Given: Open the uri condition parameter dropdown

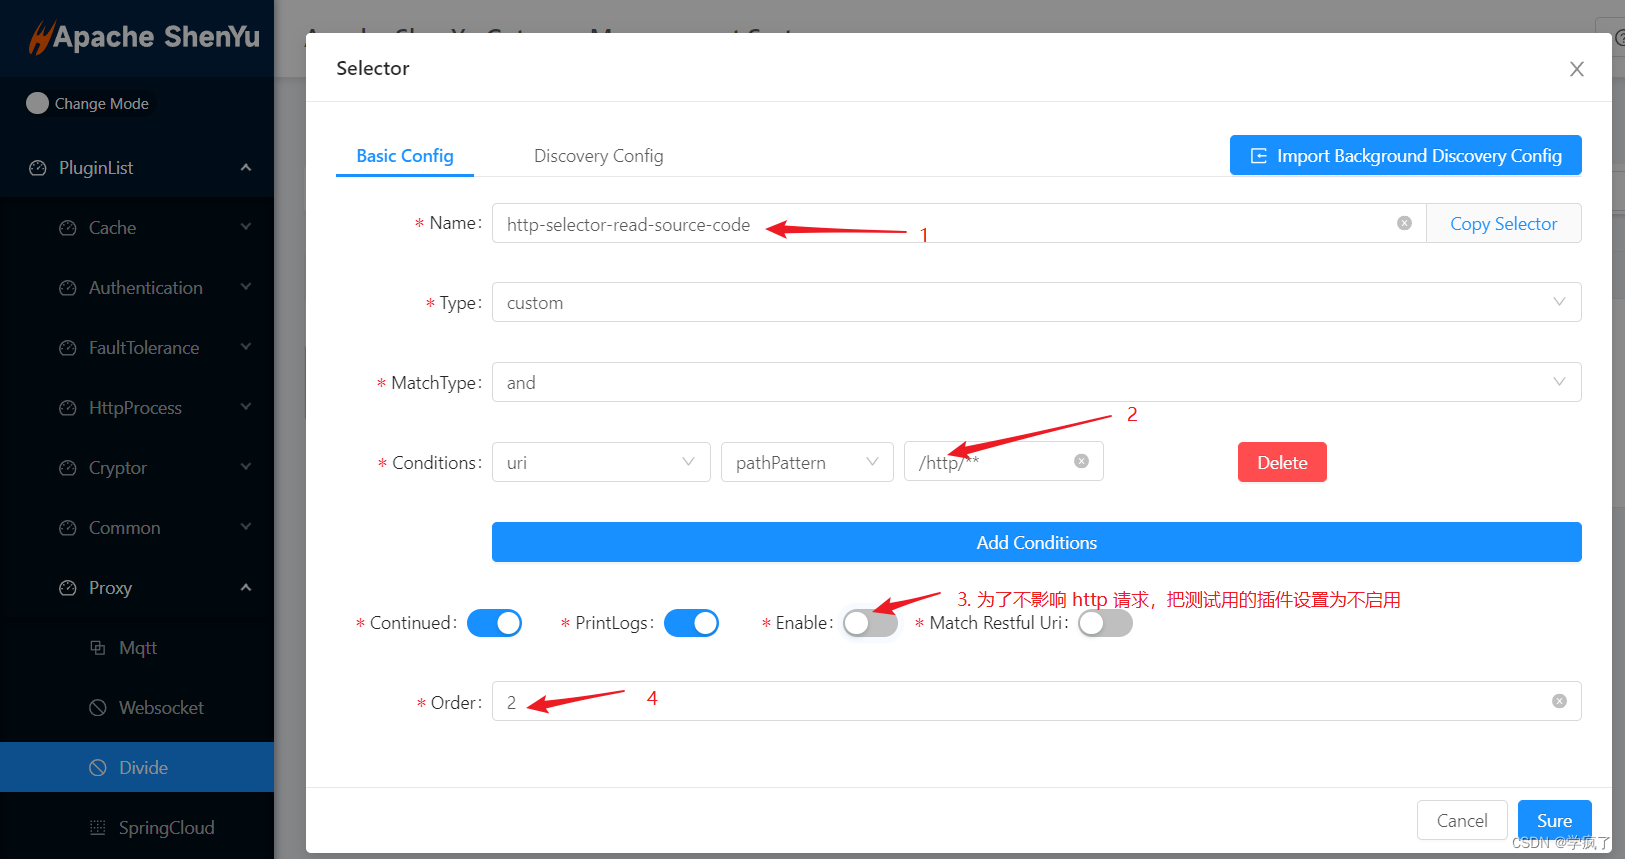Looking at the screenshot, I should pyautogui.click(x=601, y=462).
